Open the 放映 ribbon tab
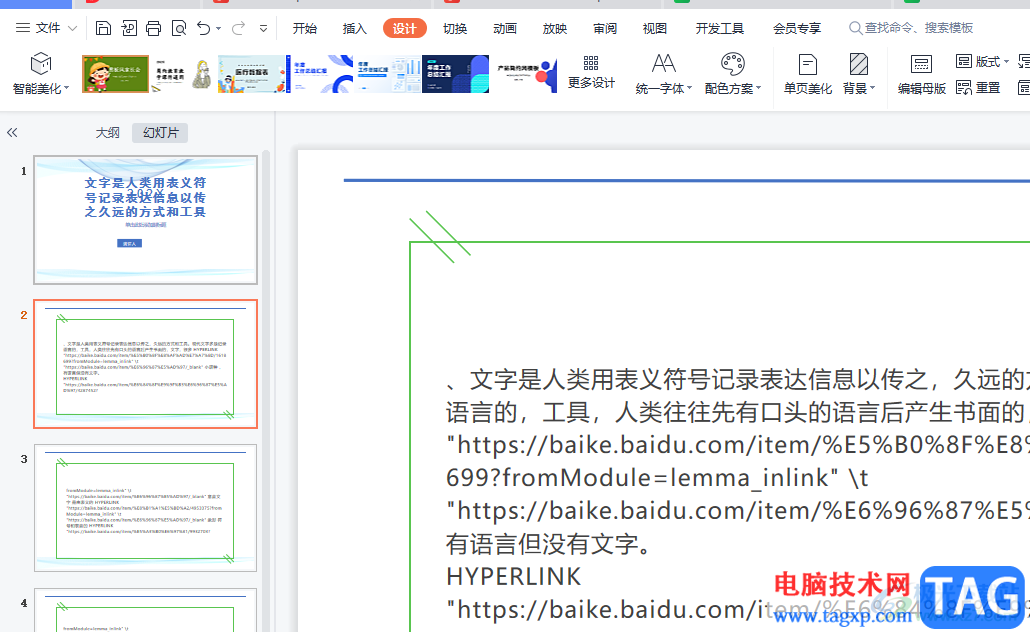The height and width of the screenshot is (632, 1030). [554, 28]
